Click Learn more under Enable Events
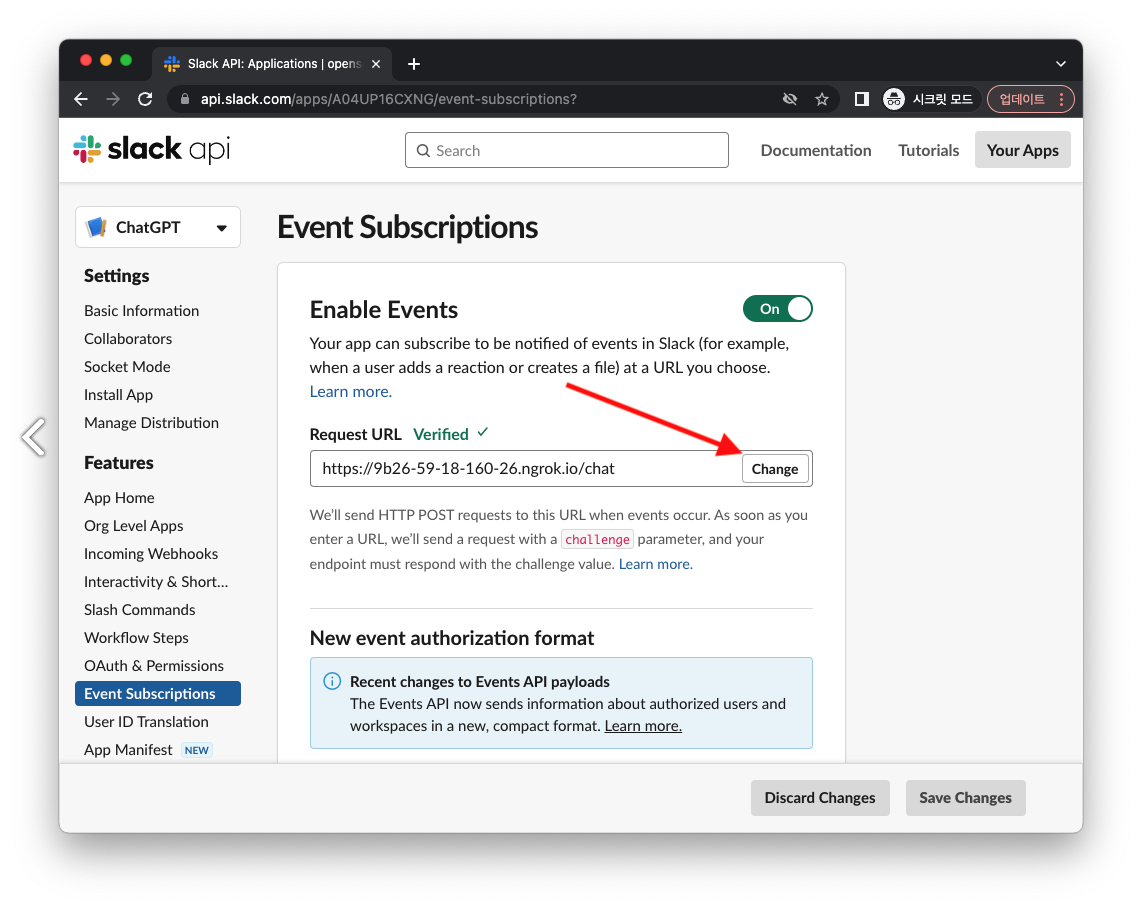This screenshot has width=1136, height=901. (x=351, y=392)
